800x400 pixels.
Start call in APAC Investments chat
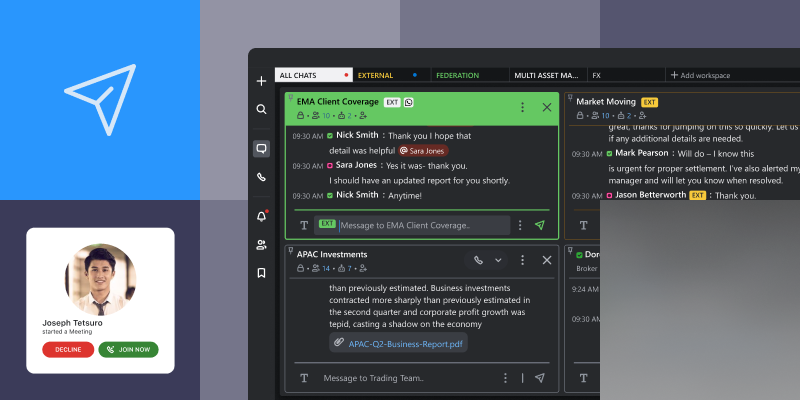tap(478, 260)
